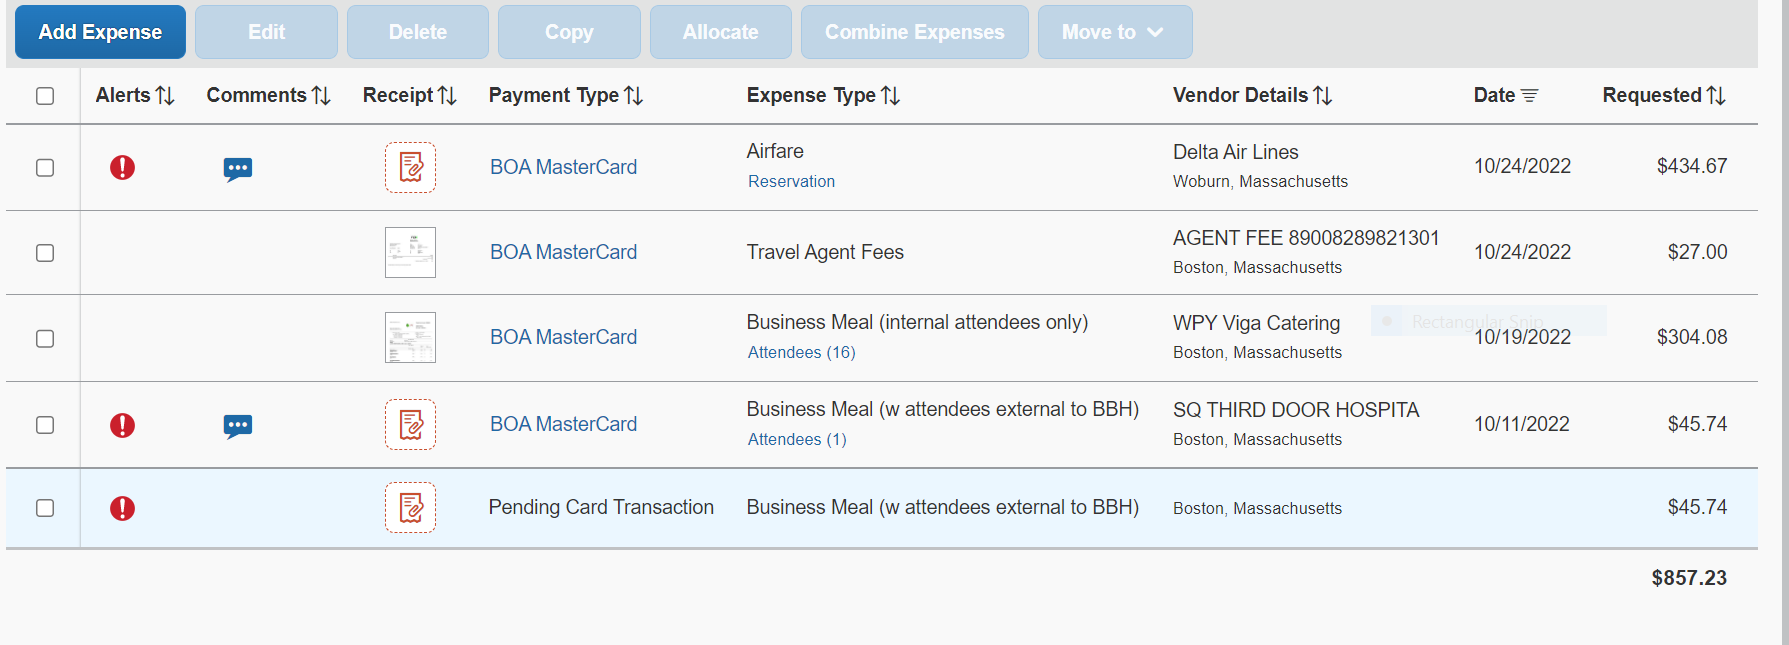Expand the Move to dropdown
The width and height of the screenshot is (1789, 645).
pyautogui.click(x=1115, y=32)
